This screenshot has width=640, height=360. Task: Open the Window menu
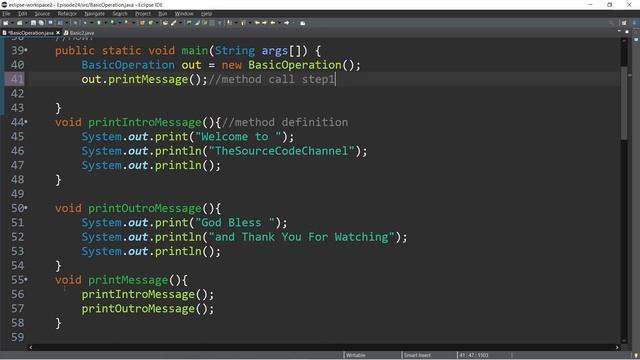(184, 13)
